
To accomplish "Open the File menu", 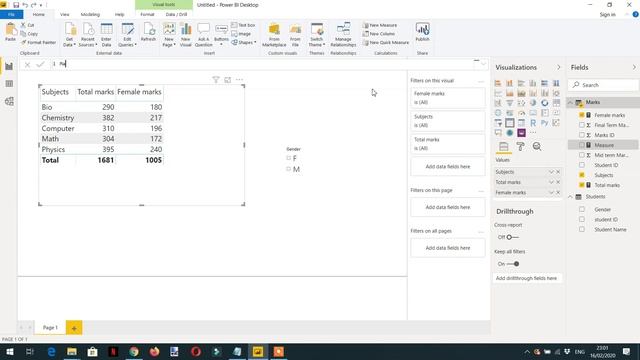I will (11, 14).
